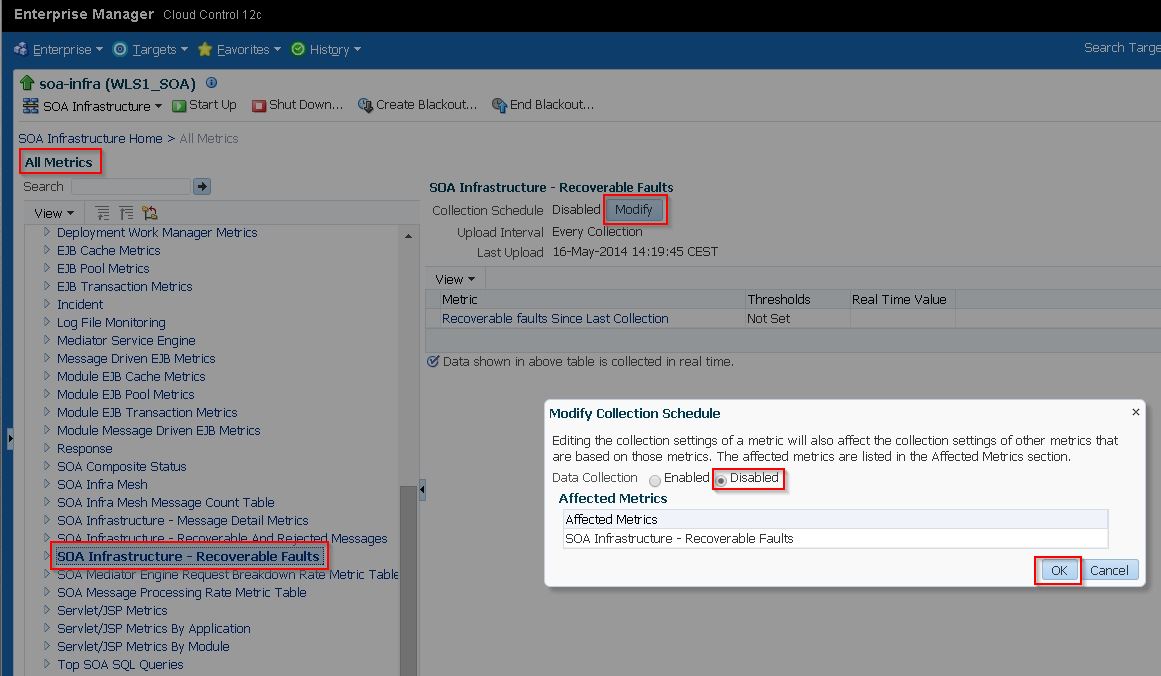Open the SOA Infrastructure dropdown menu
Image resolution: width=1161 pixels, height=676 pixels.
[91, 106]
